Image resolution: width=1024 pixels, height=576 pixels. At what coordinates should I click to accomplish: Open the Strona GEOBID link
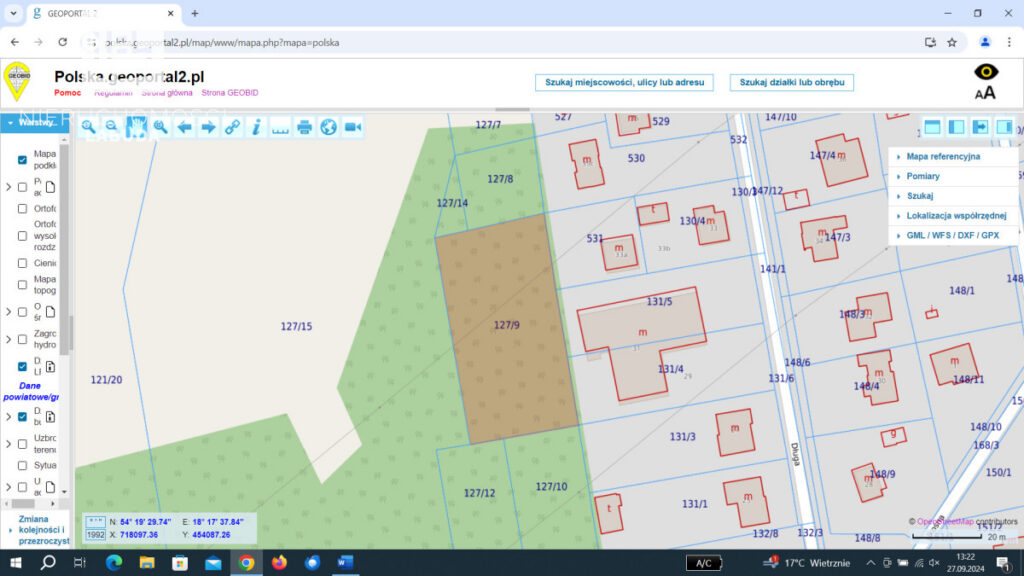point(229,92)
